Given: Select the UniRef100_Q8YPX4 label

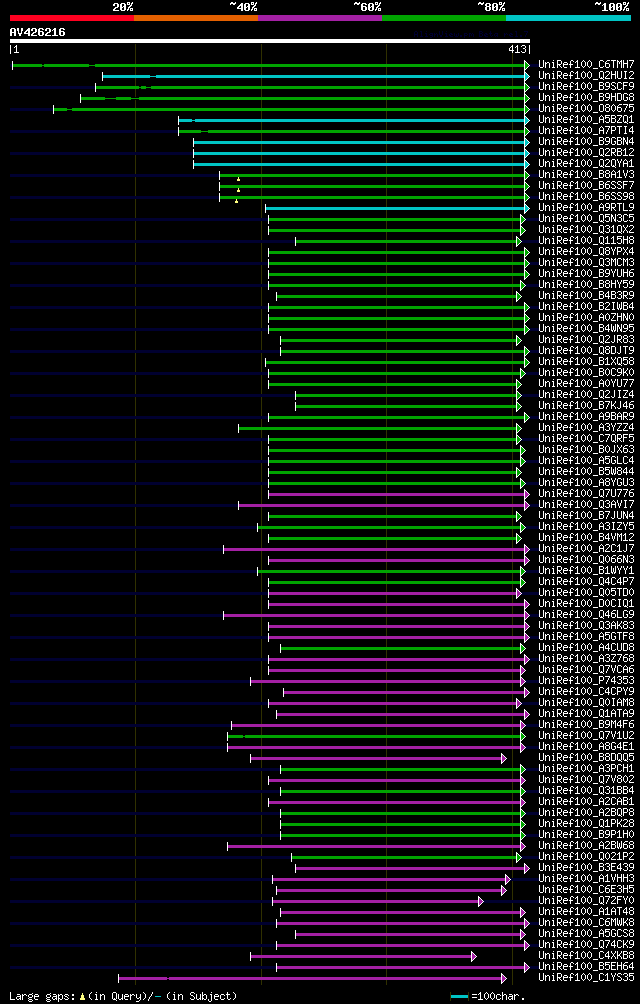Looking at the screenshot, I should pos(586,252).
